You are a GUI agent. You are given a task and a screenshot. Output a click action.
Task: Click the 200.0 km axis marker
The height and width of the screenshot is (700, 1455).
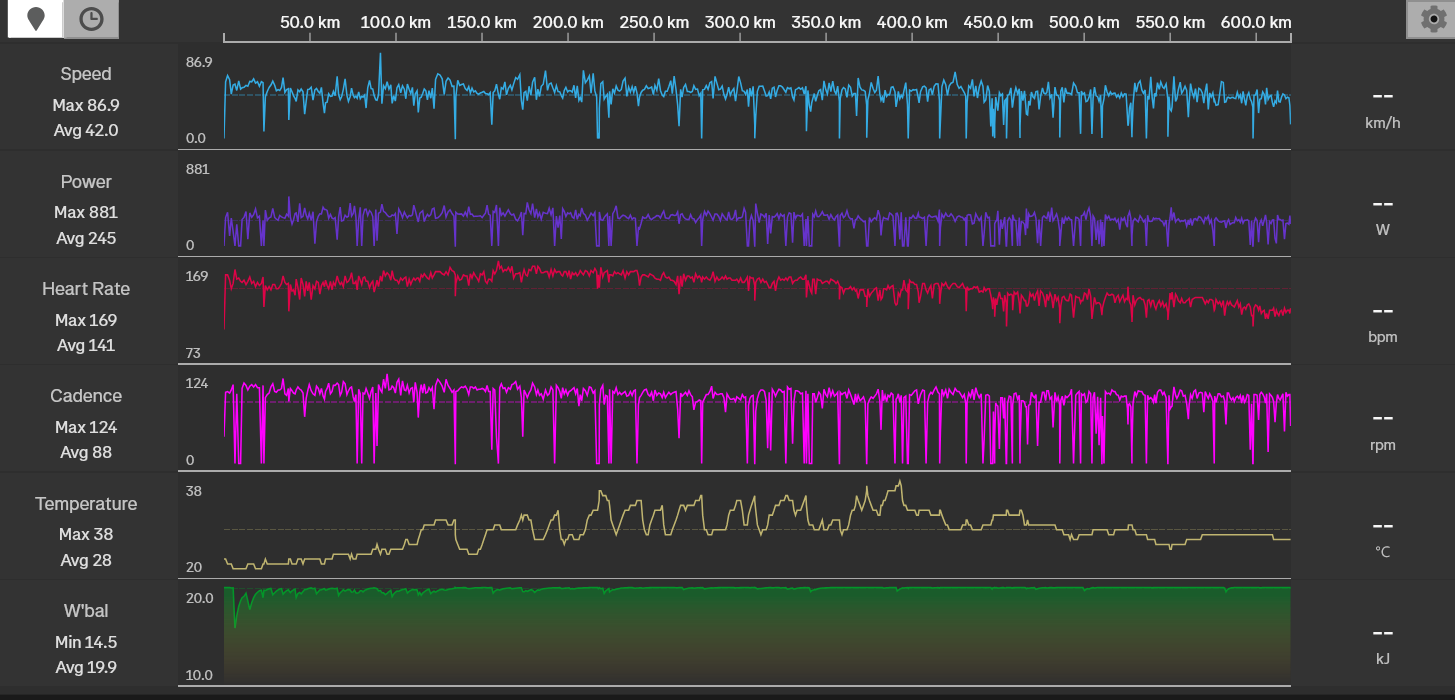569,22
